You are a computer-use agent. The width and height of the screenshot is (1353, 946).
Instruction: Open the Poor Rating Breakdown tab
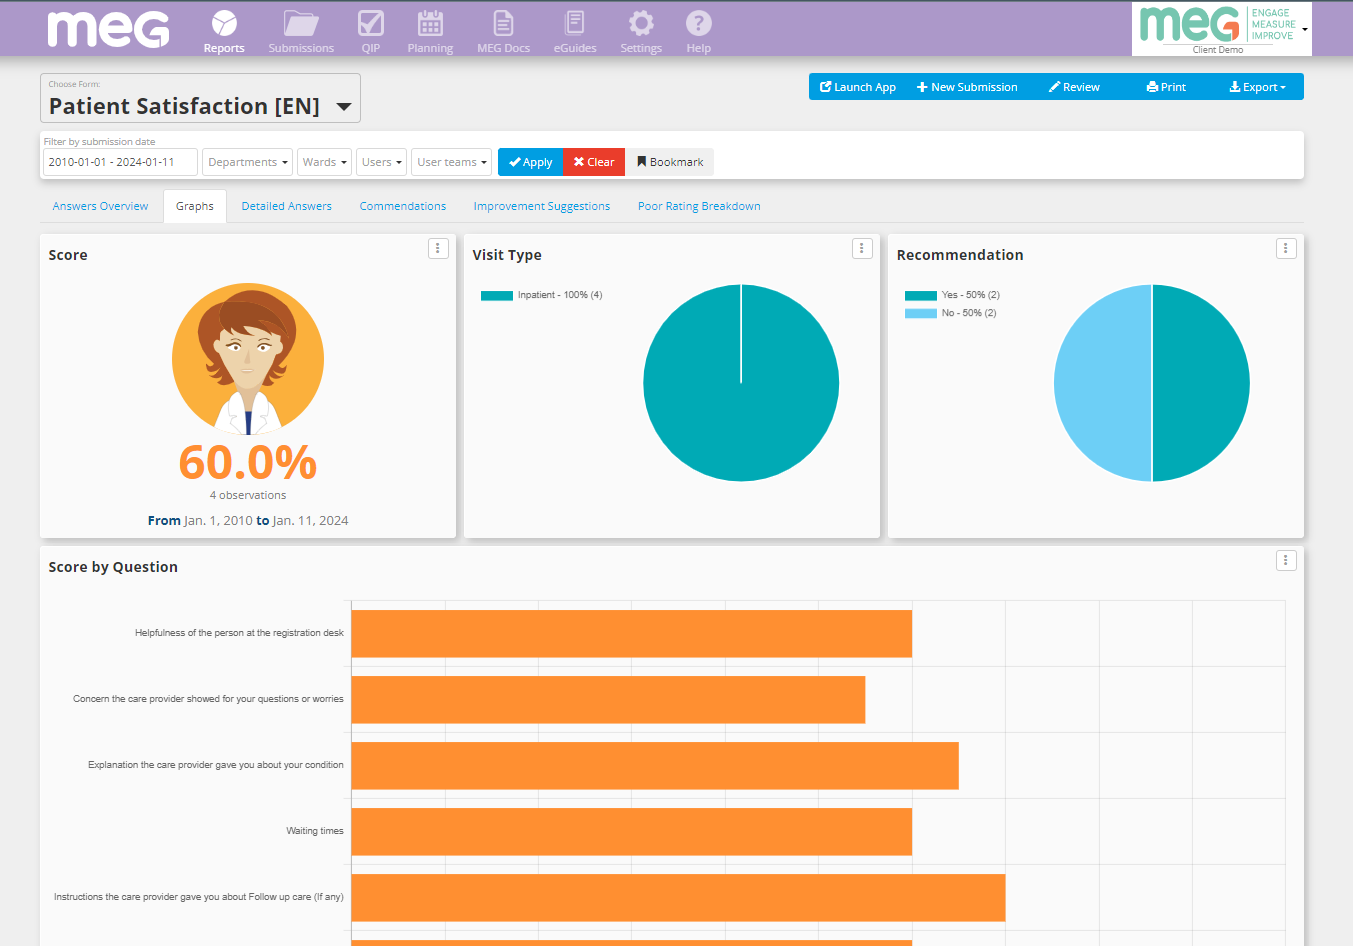click(699, 205)
